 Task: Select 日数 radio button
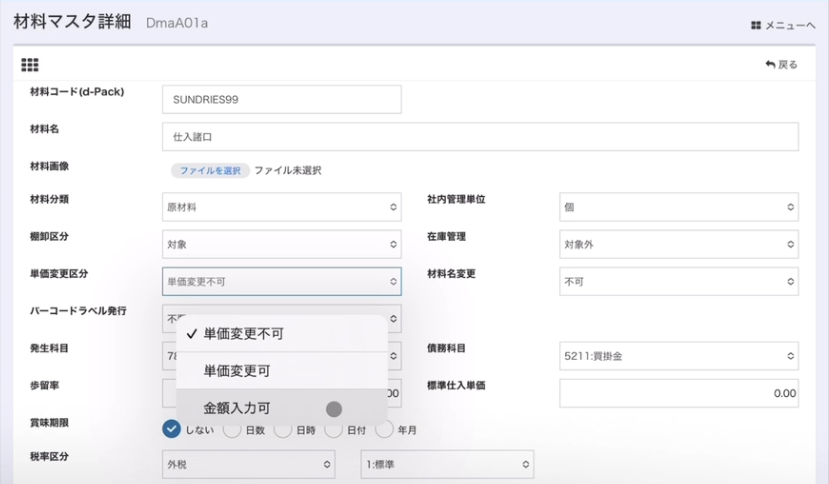231,430
